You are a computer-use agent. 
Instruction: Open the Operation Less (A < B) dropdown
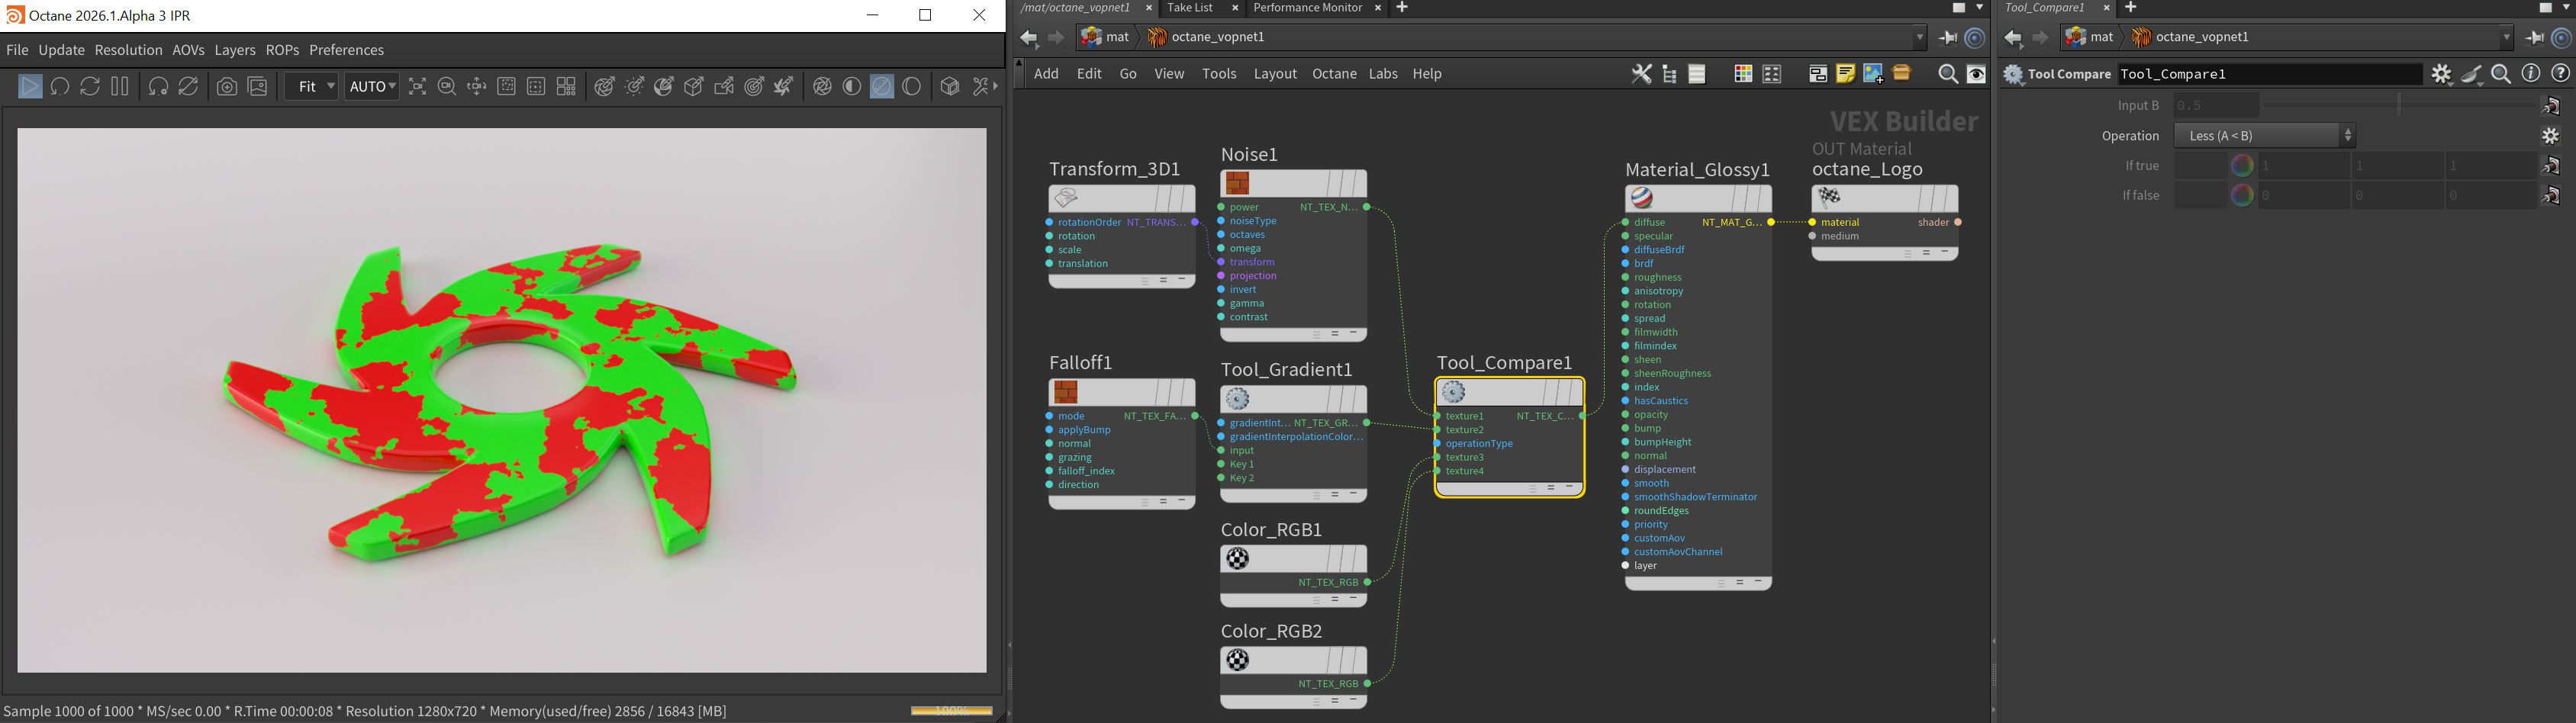tap(2264, 136)
